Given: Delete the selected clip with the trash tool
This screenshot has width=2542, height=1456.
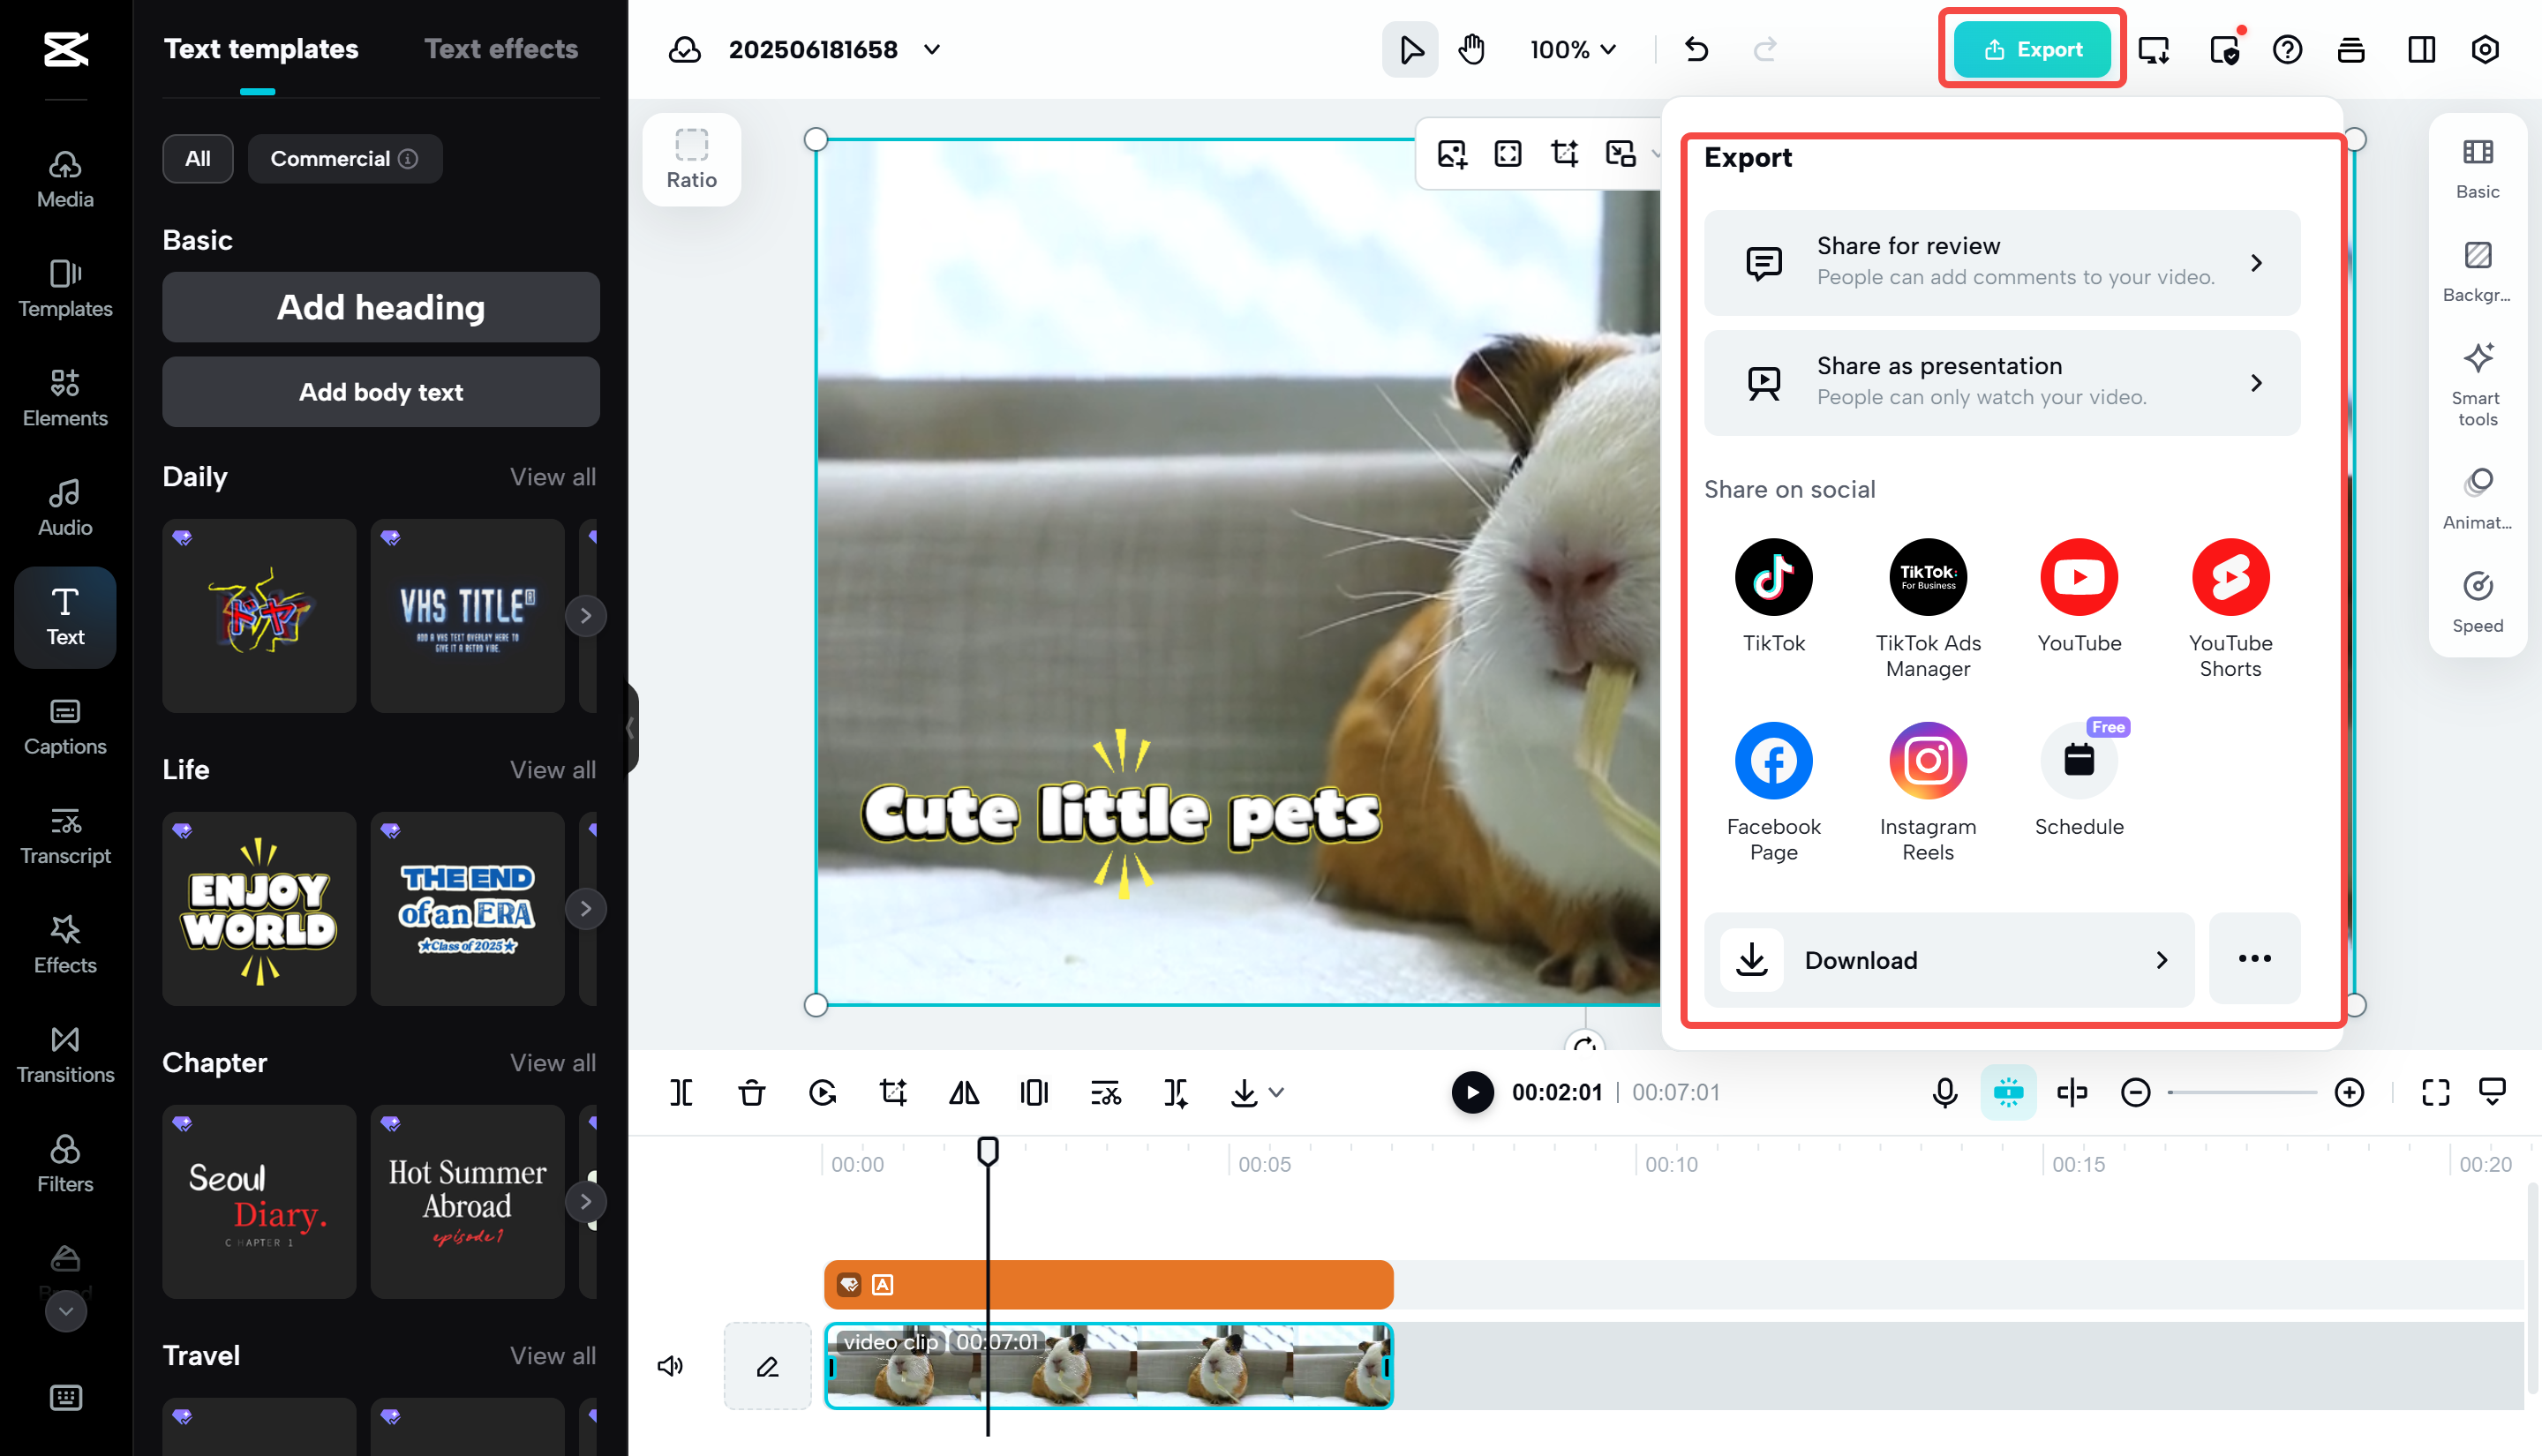Looking at the screenshot, I should (752, 1092).
